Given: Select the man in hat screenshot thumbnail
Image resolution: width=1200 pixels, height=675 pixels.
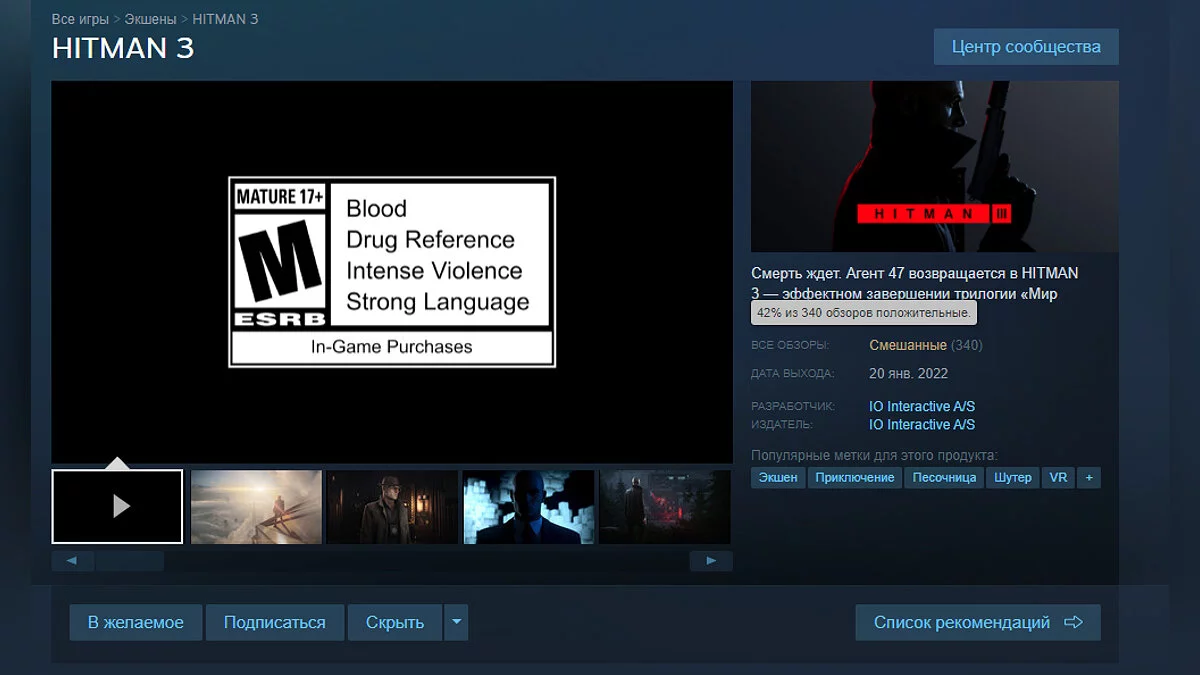Looking at the screenshot, I should tap(392, 506).
